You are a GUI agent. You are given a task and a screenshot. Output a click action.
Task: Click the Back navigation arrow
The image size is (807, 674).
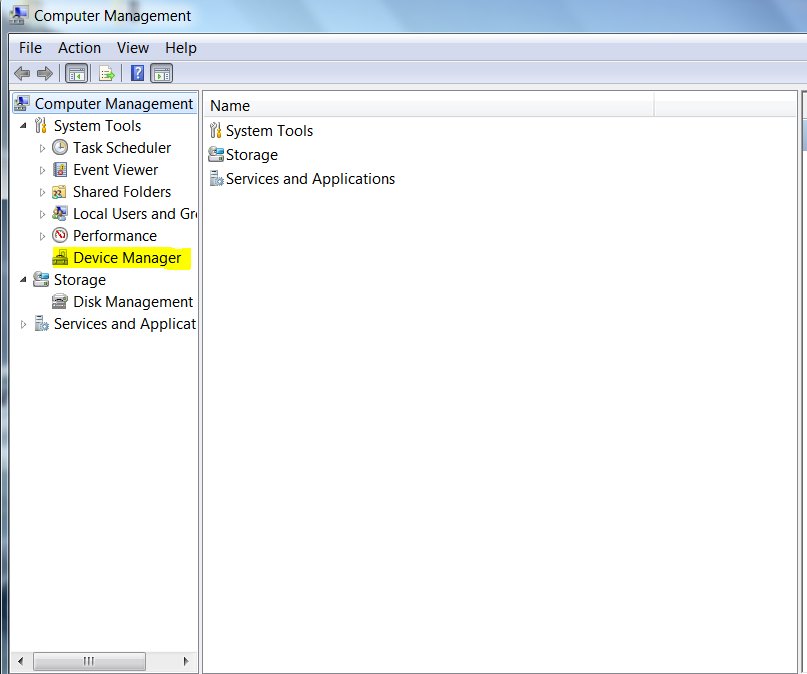[21, 72]
